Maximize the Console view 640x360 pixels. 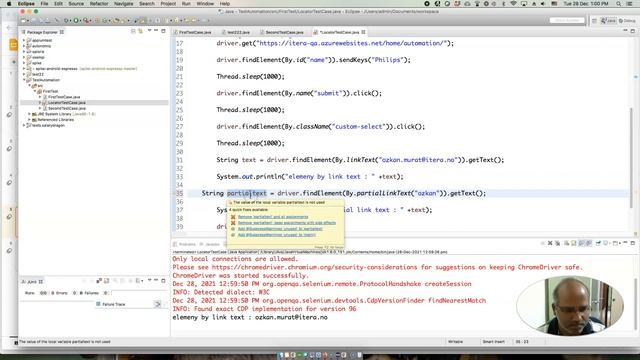(633, 243)
